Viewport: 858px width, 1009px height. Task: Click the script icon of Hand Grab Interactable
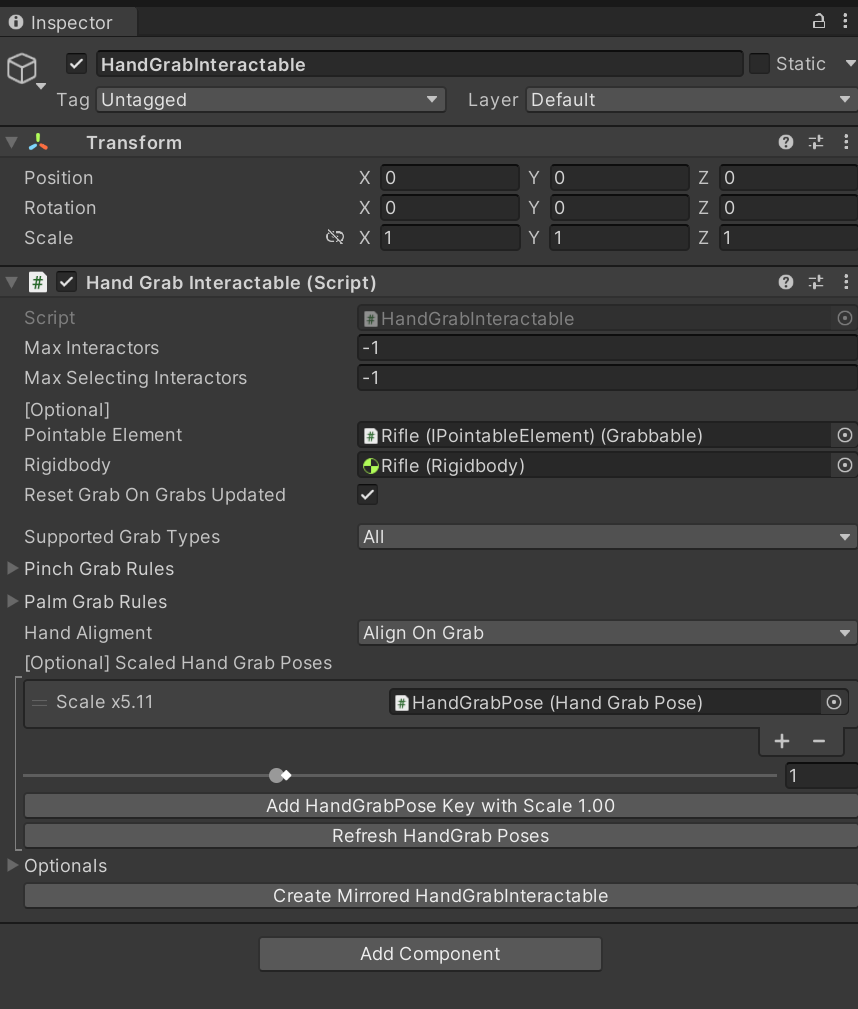click(38, 282)
